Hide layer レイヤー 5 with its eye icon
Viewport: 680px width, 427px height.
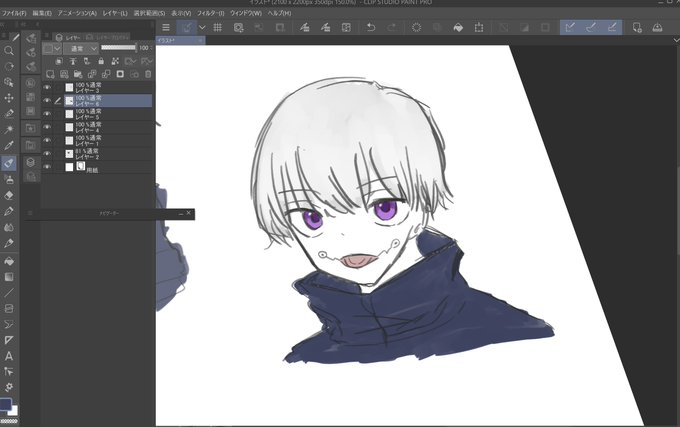[47, 114]
